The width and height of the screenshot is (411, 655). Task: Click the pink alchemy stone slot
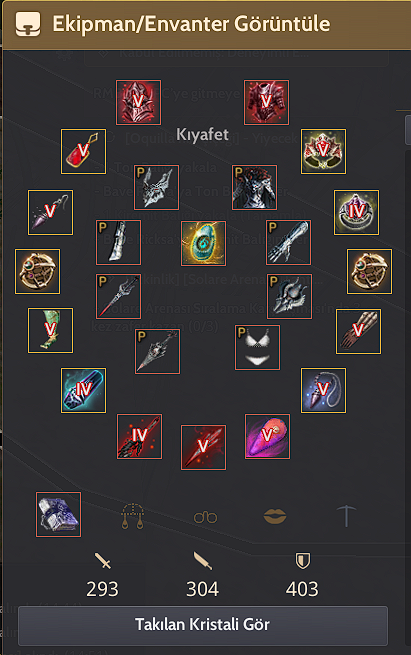267,437
